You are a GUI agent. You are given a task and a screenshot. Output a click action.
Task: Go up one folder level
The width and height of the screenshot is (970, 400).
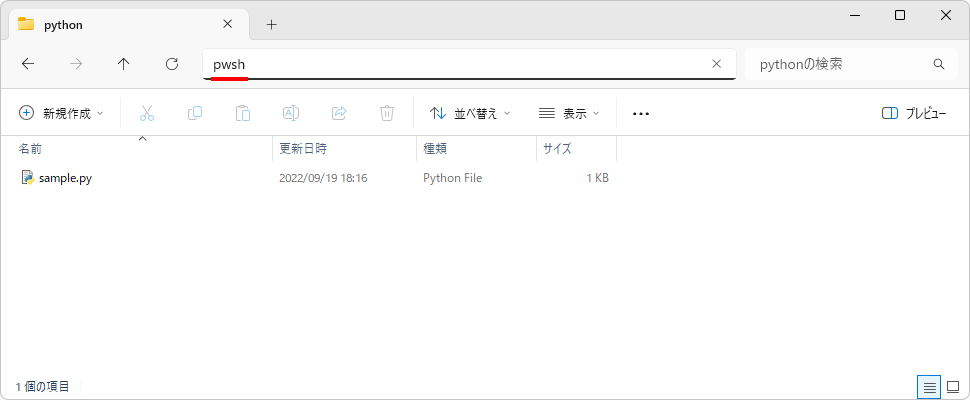pos(124,64)
